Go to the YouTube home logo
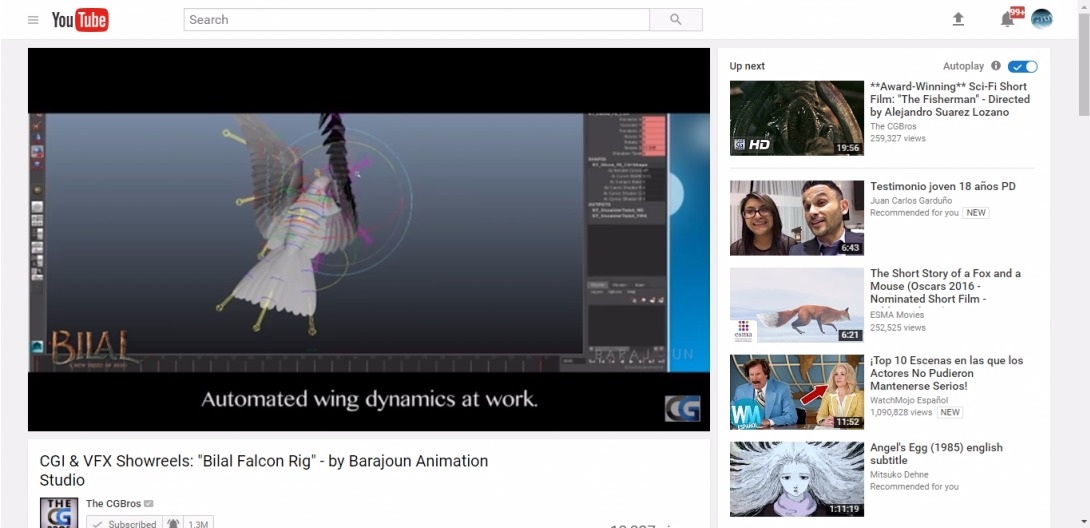 [x=80, y=19]
